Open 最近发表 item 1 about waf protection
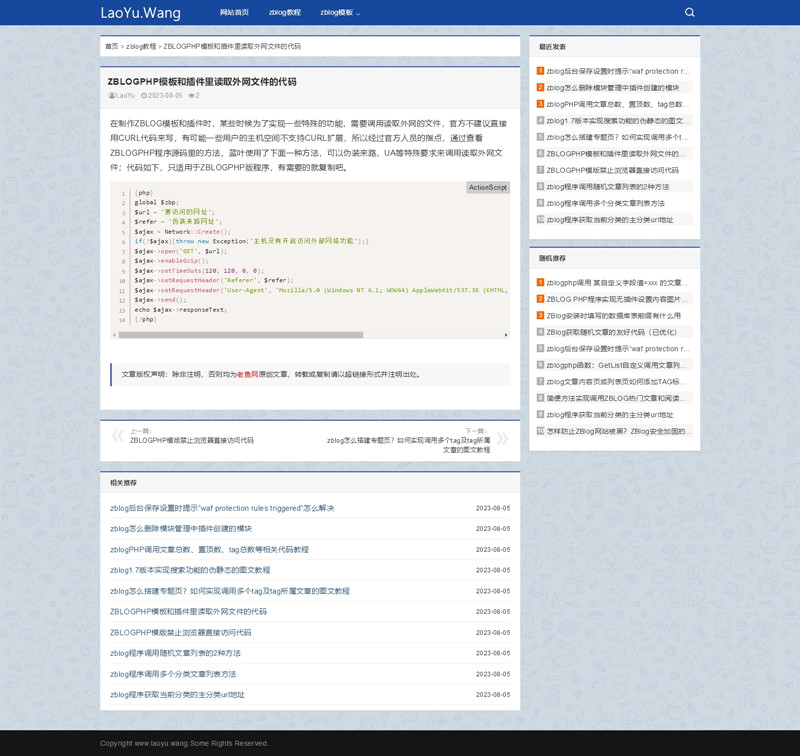This screenshot has height=756, width=800. tap(618, 71)
